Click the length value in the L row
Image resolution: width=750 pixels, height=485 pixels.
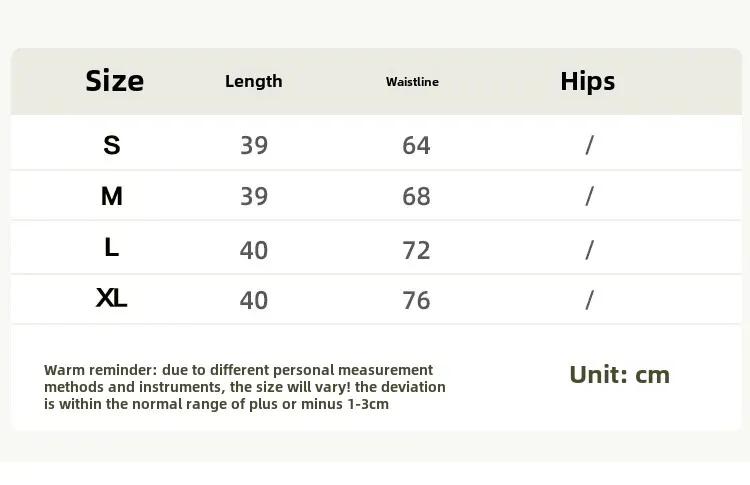pyautogui.click(x=254, y=250)
